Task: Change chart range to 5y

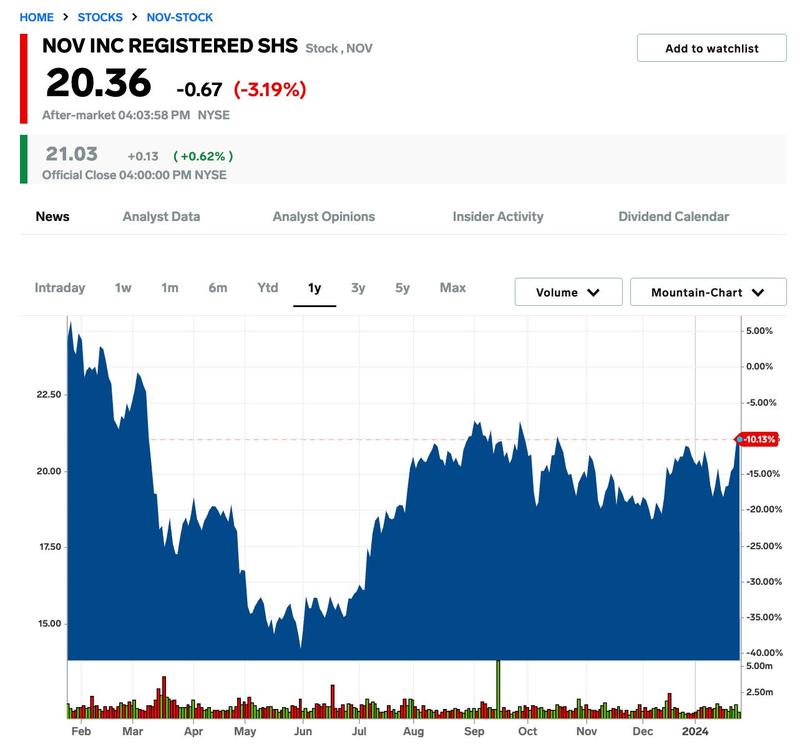Action: tap(403, 288)
